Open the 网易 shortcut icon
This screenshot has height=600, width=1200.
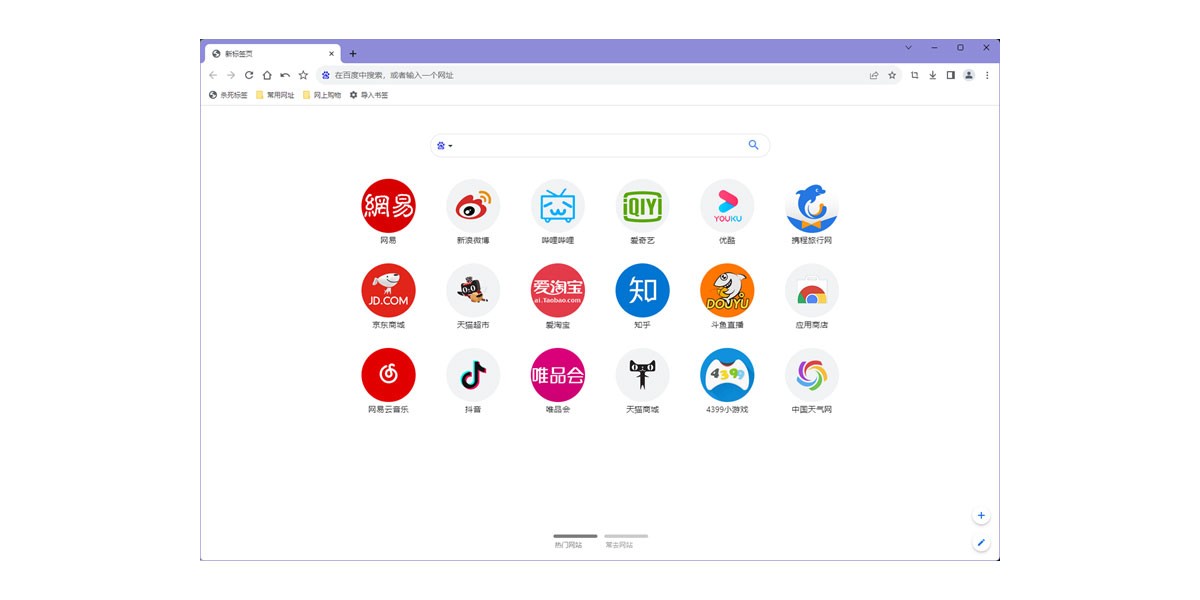click(388, 206)
